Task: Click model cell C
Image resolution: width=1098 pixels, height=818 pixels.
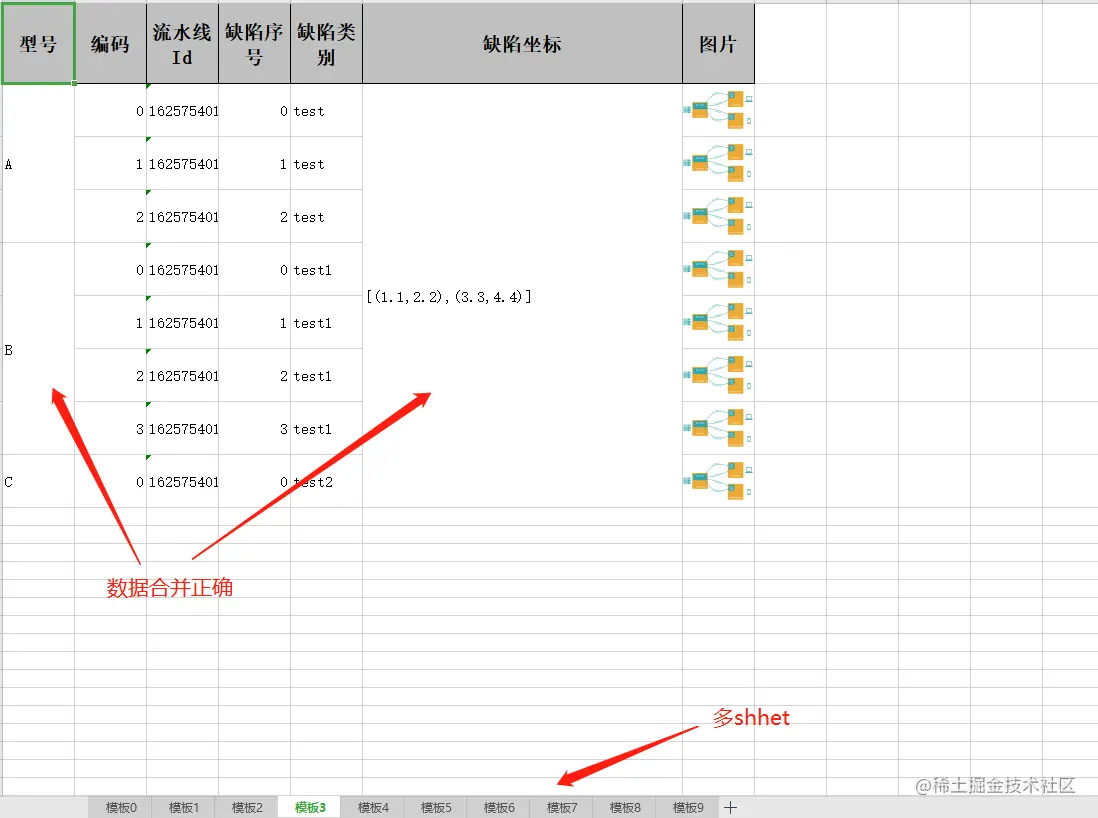Action: 39,481
